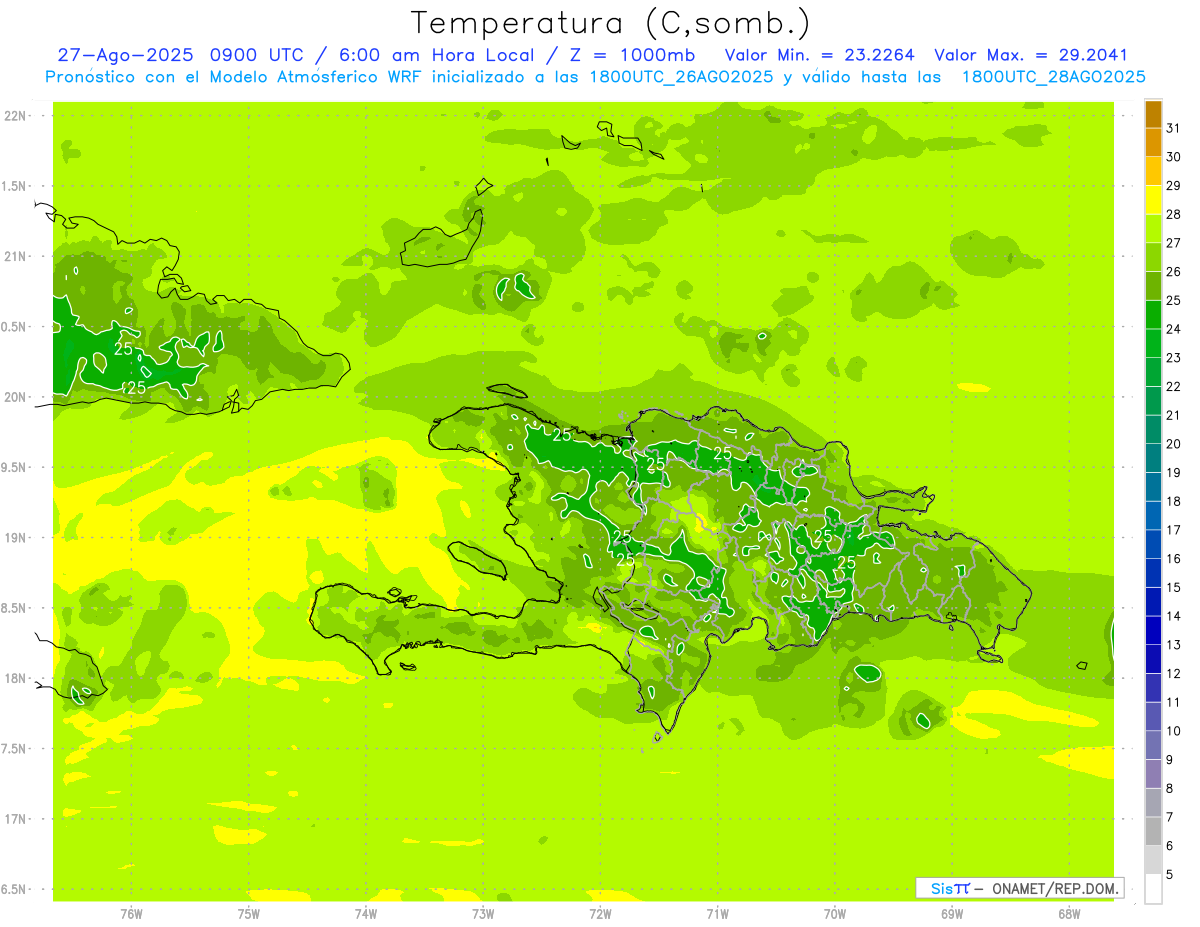The image size is (1200, 927).
Task: Click the map title "Temperatura (C,somb.)"
Action: 611,24
